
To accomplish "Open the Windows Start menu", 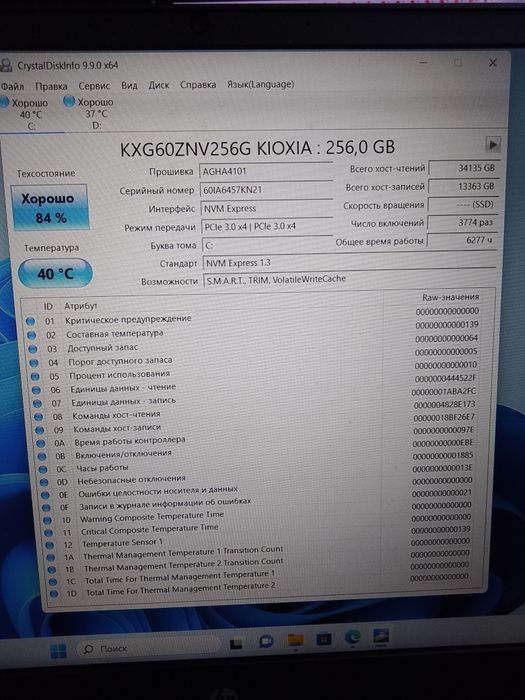I will [x=58, y=651].
